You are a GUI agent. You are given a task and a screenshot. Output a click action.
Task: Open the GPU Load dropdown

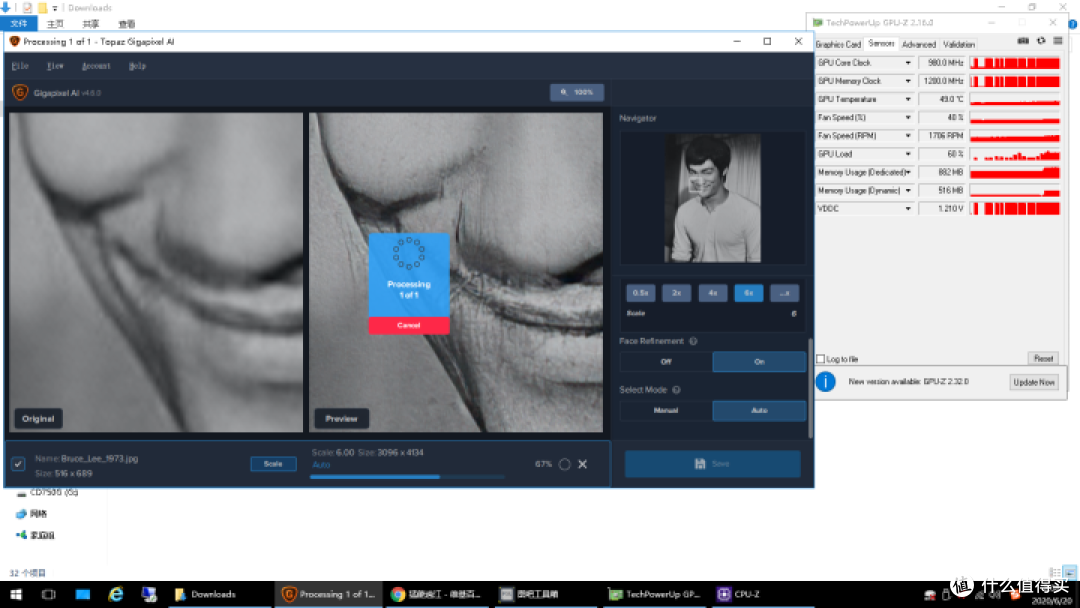tap(908, 154)
